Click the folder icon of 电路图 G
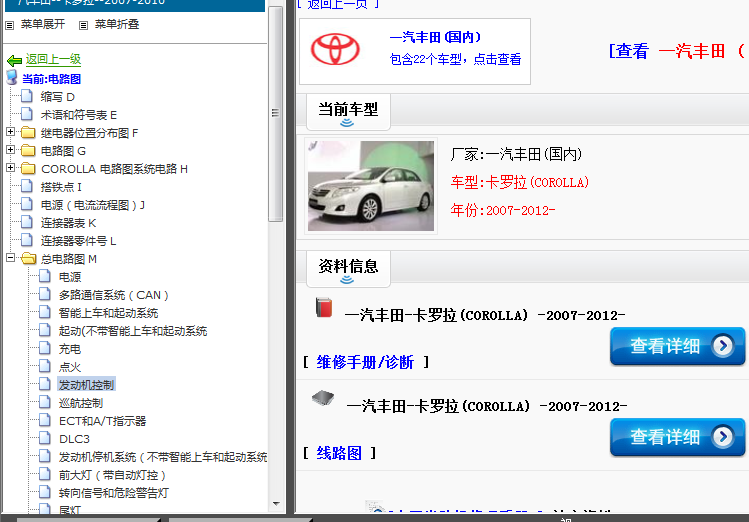The image size is (749, 522). pos(28,150)
